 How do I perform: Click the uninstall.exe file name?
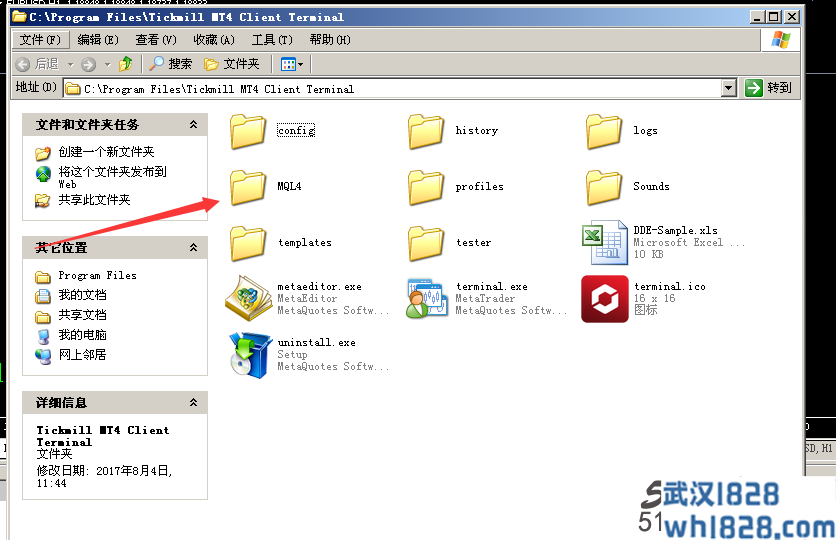(316, 343)
